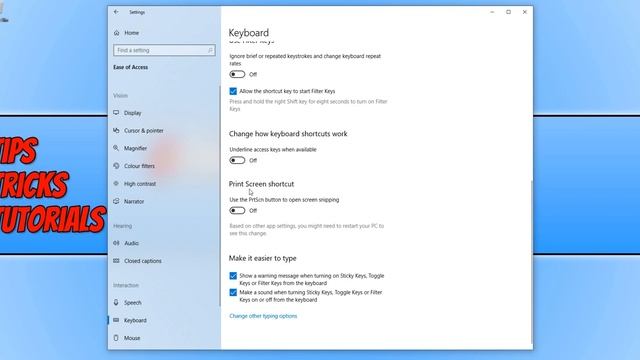Viewport: 640px width, 360px height.
Task: Click the sidebar vertical scrollbar
Action: (x=220, y=196)
